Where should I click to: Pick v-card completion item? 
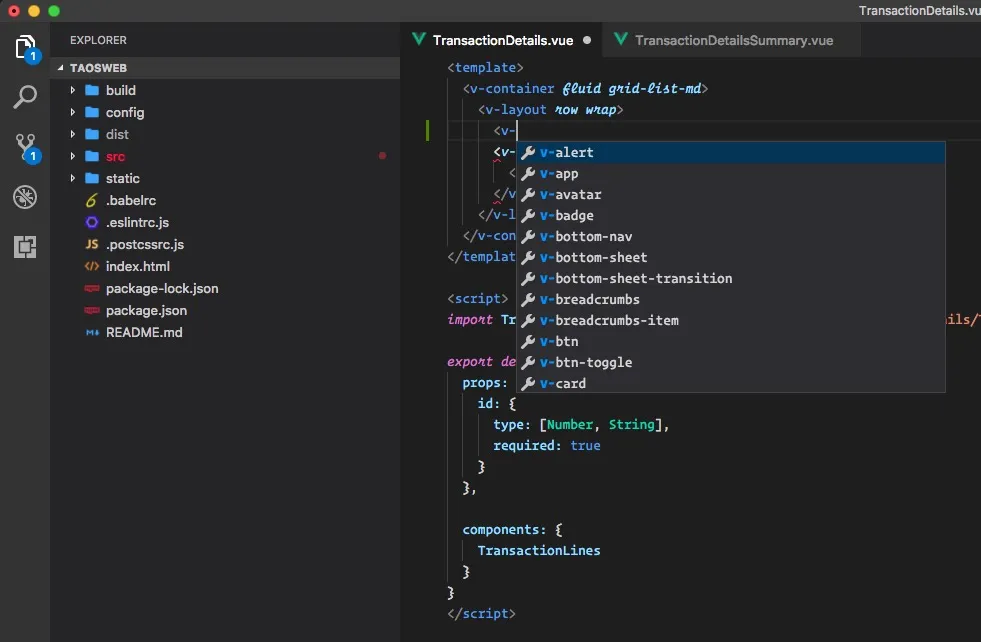point(730,383)
